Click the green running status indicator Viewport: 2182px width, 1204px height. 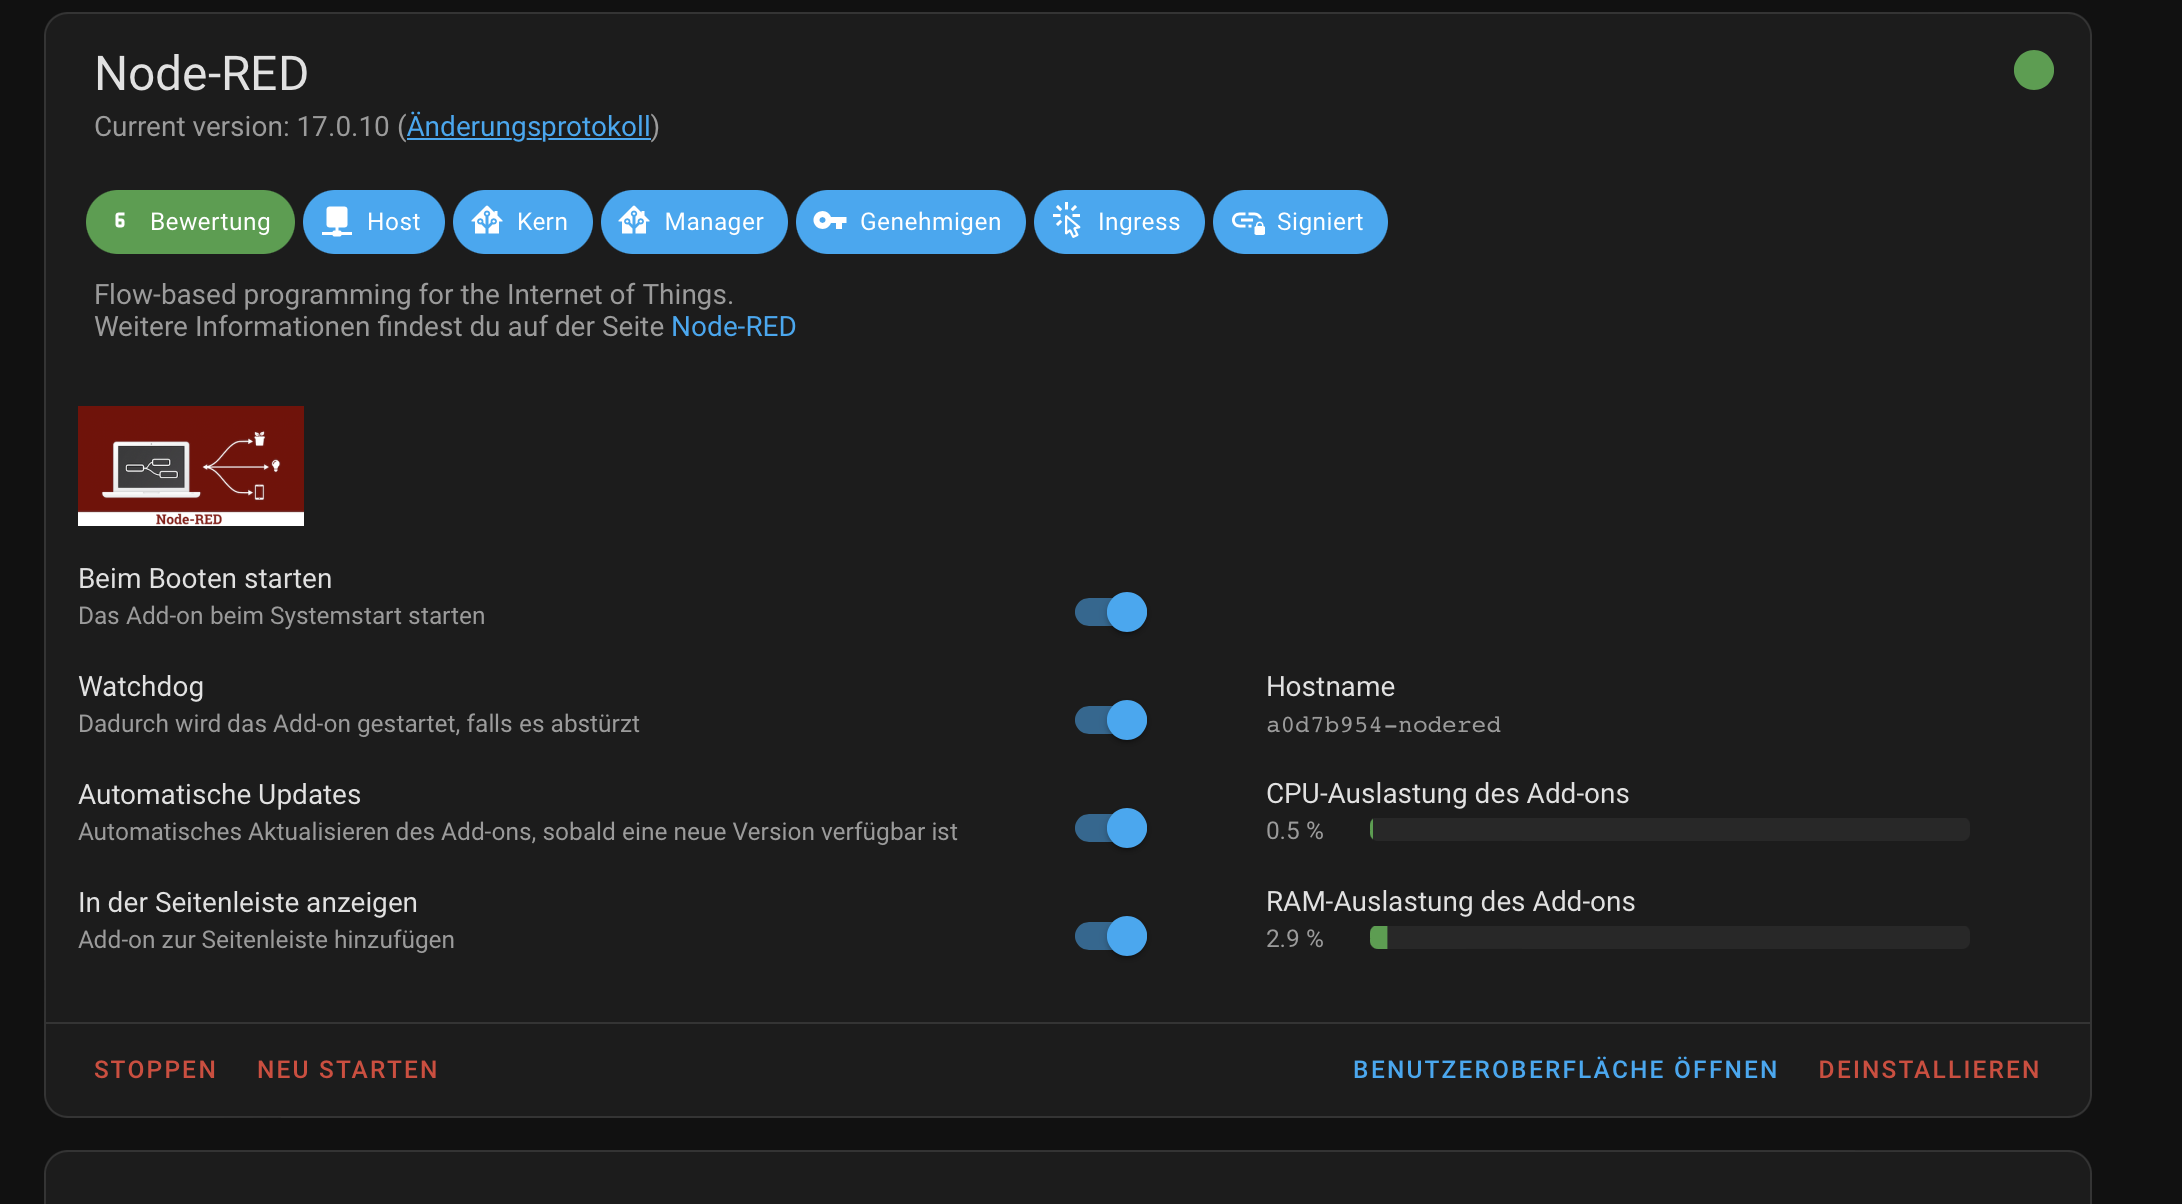pyautogui.click(x=2033, y=70)
